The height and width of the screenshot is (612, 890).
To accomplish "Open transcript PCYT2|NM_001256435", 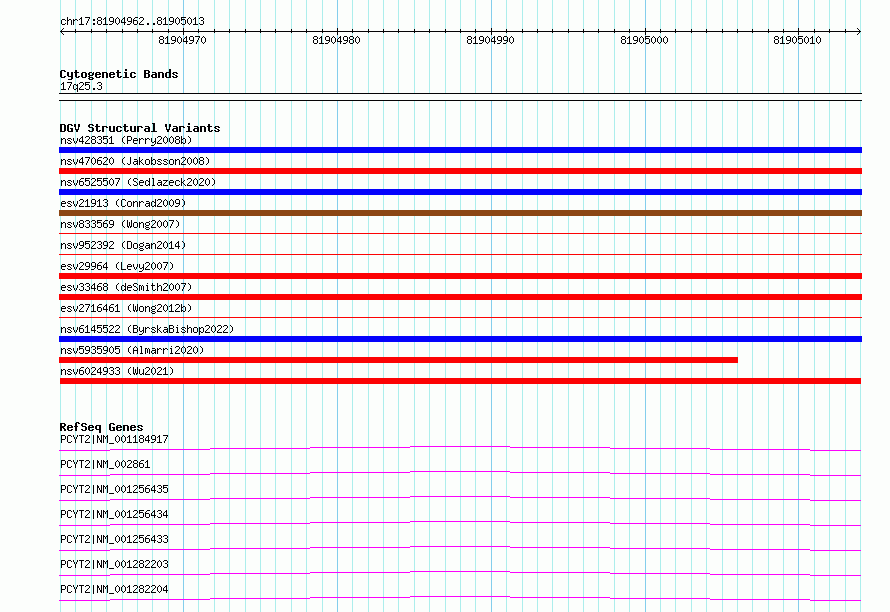I will click(114, 489).
